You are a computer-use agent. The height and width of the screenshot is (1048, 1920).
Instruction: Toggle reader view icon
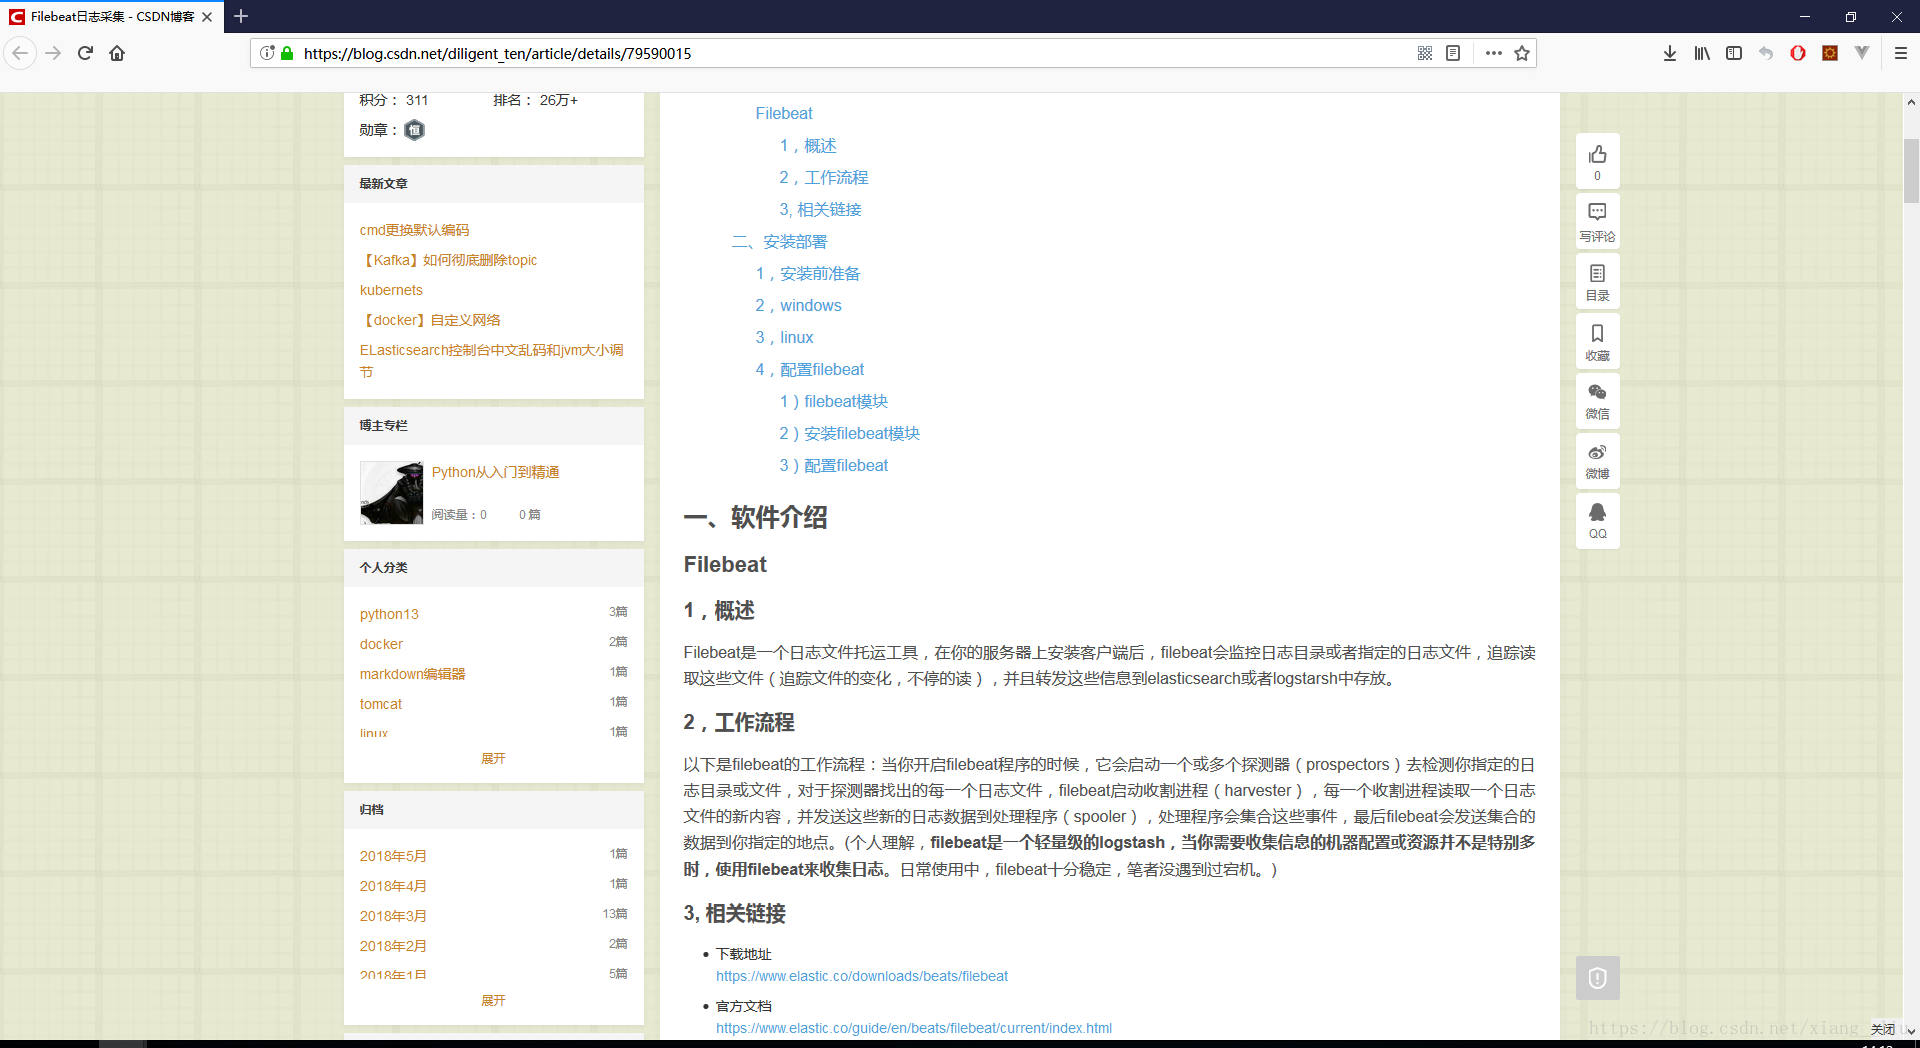[x=1453, y=53]
